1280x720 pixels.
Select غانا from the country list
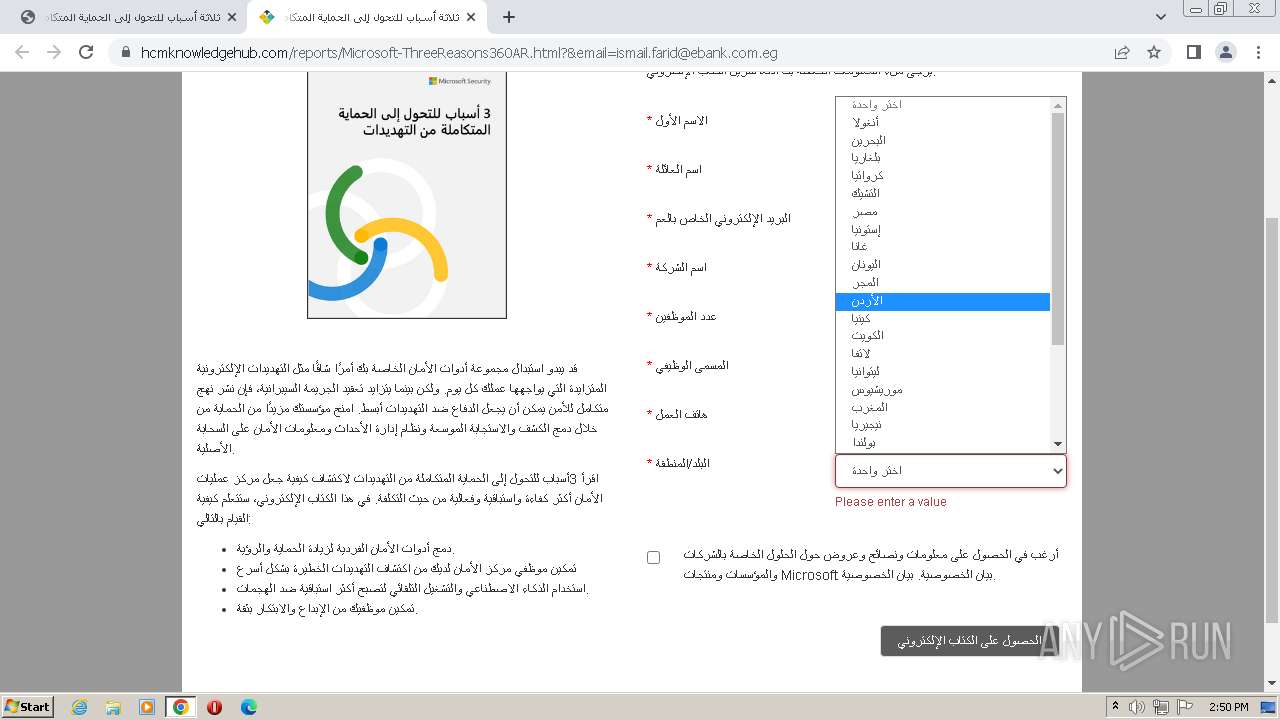coord(943,247)
